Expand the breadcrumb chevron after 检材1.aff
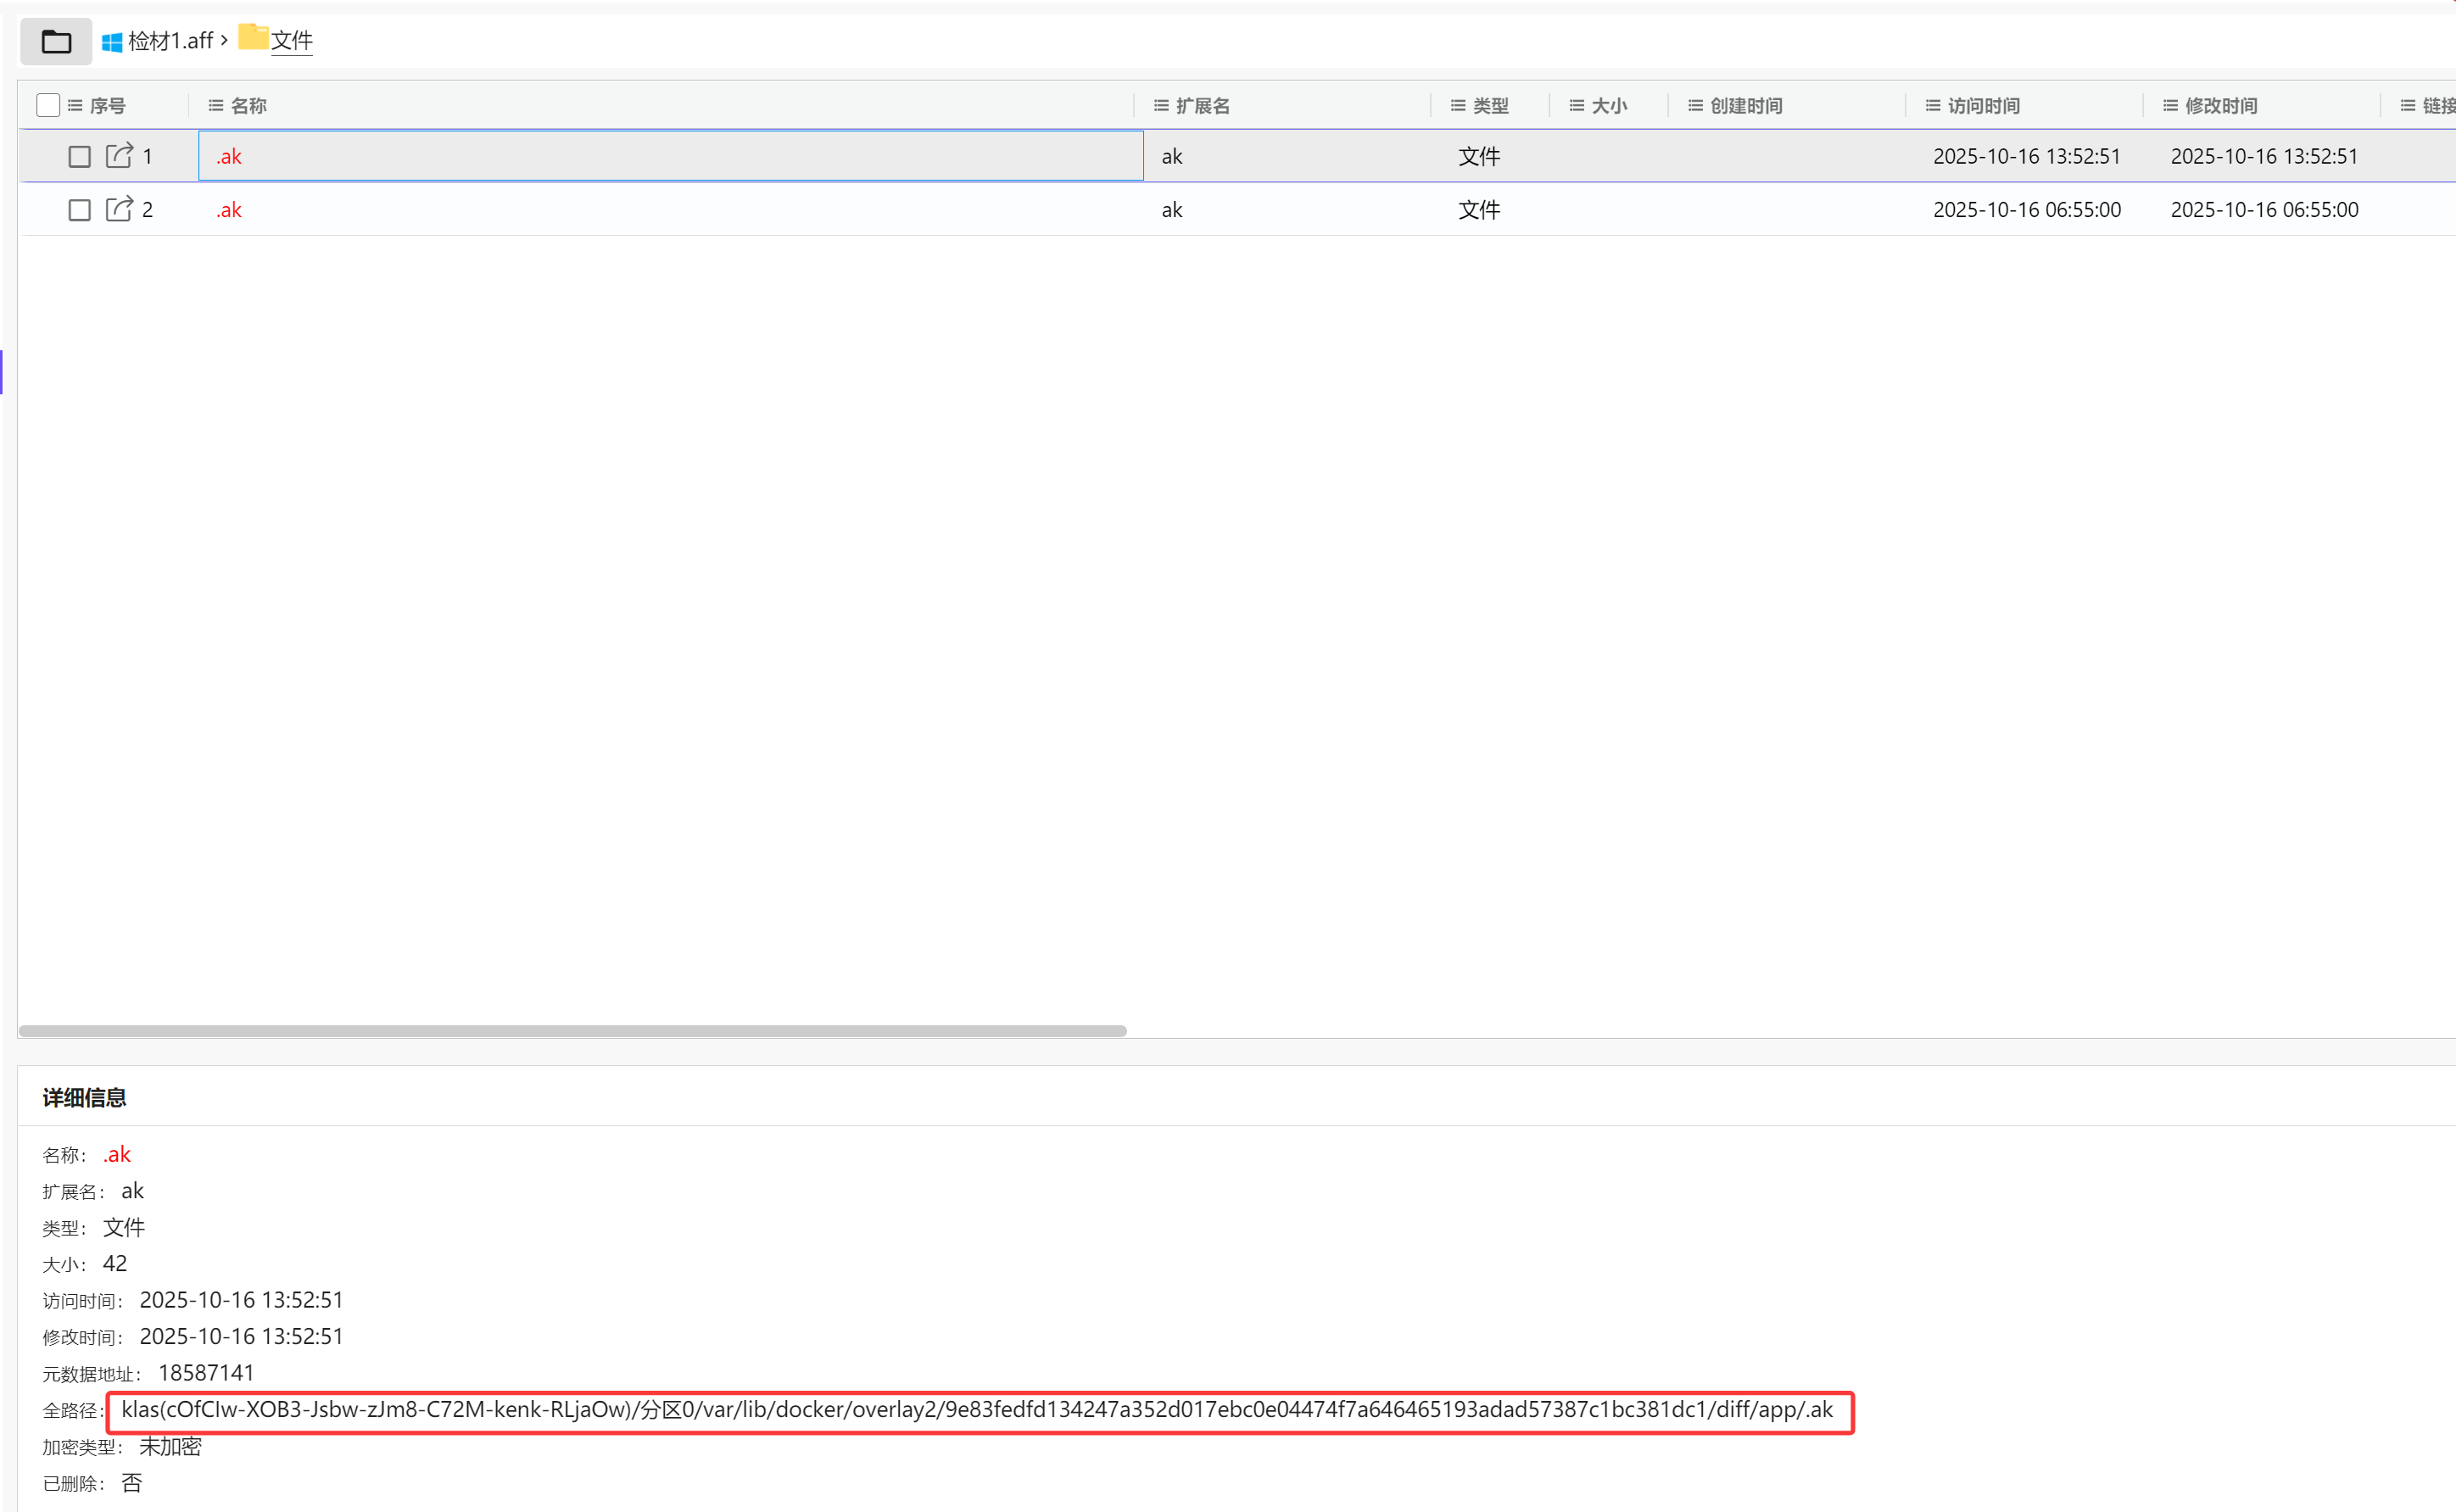Image resolution: width=2456 pixels, height=1512 pixels. 224,40
